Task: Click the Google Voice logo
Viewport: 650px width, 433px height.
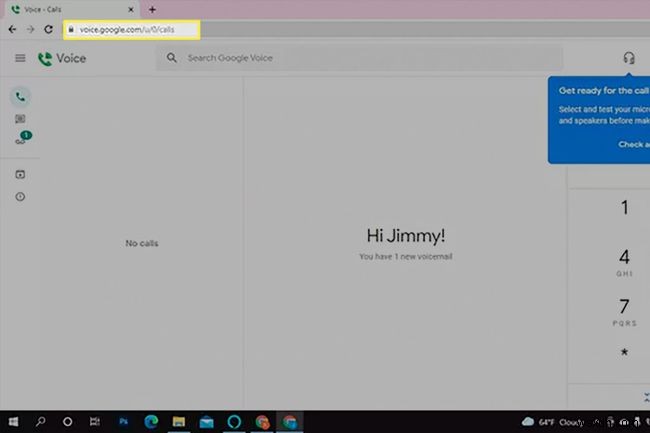Action: tap(62, 58)
